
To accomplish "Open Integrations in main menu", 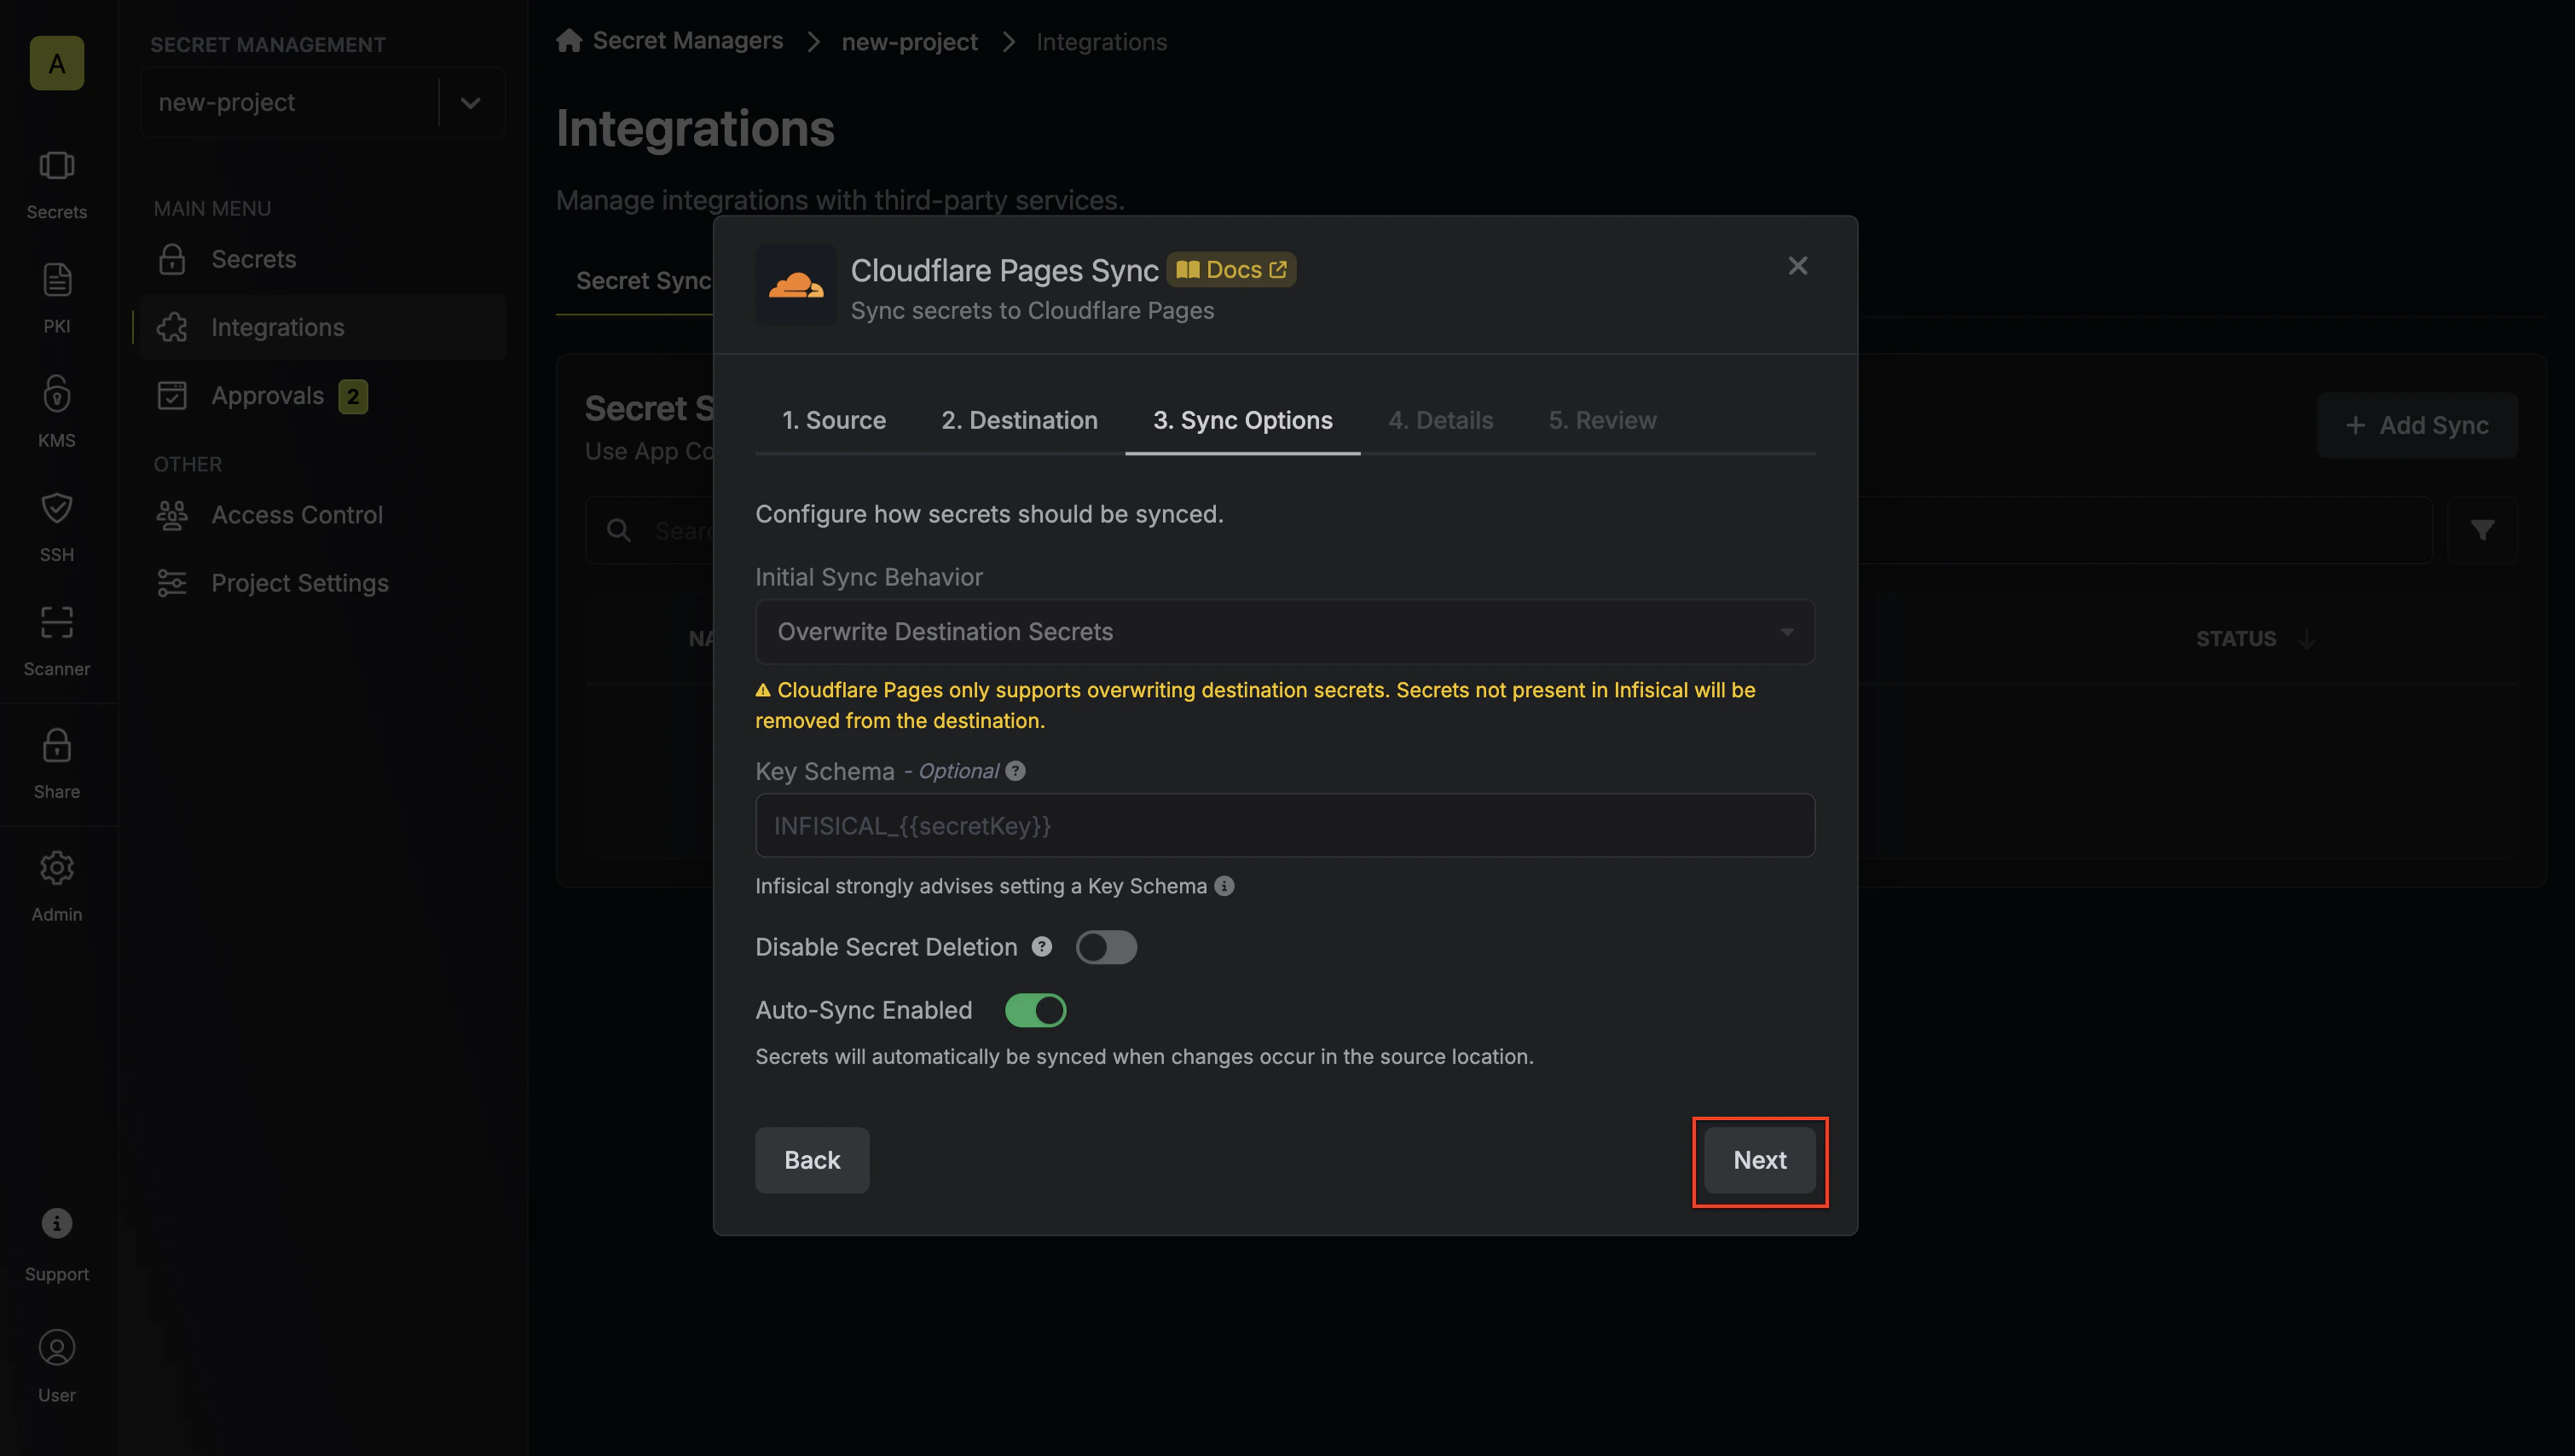I will click(x=323, y=327).
